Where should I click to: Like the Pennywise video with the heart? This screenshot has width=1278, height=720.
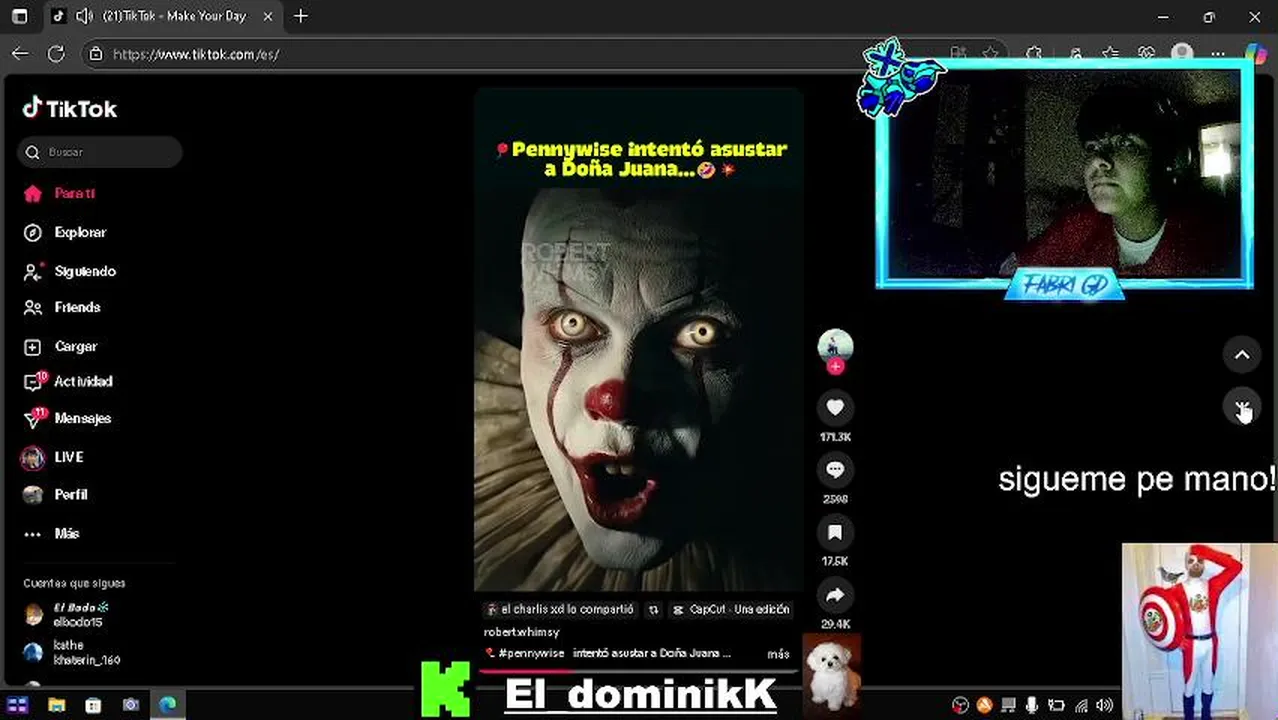coord(835,407)
